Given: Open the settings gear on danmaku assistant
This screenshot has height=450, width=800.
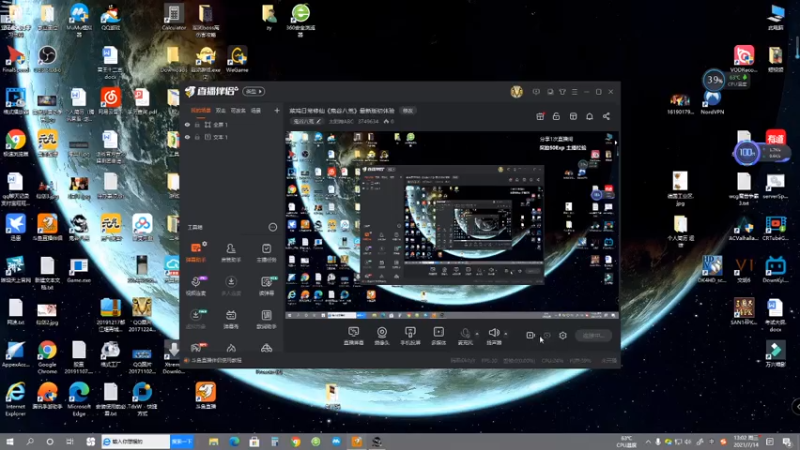Looking at the screenshot, I should 204,244.
